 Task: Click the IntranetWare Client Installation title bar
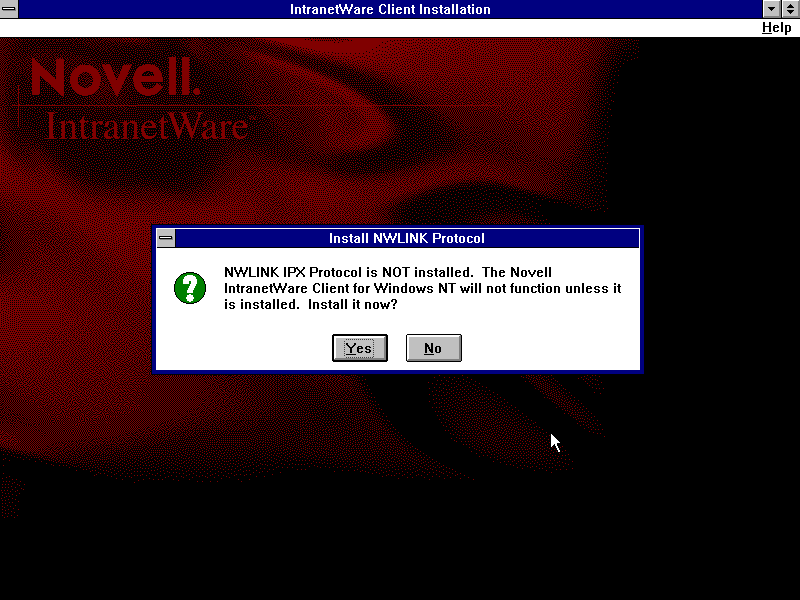coord(390,9)
